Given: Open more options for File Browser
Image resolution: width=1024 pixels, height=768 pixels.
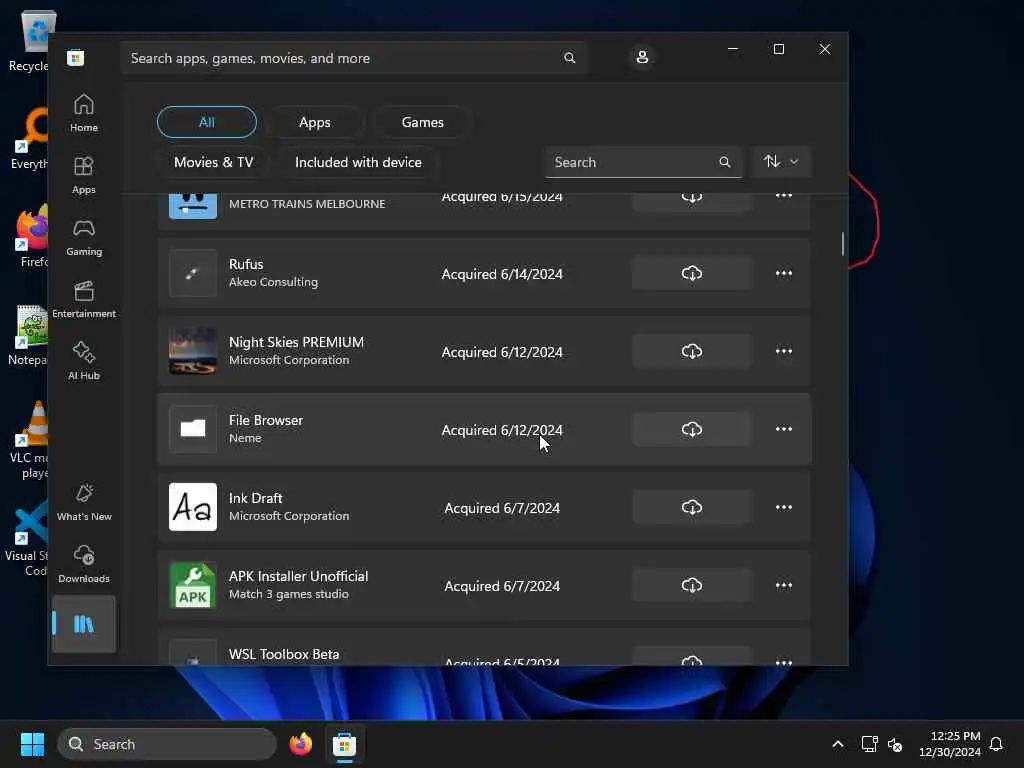Looking at the screenshot, I should (784, 429).
